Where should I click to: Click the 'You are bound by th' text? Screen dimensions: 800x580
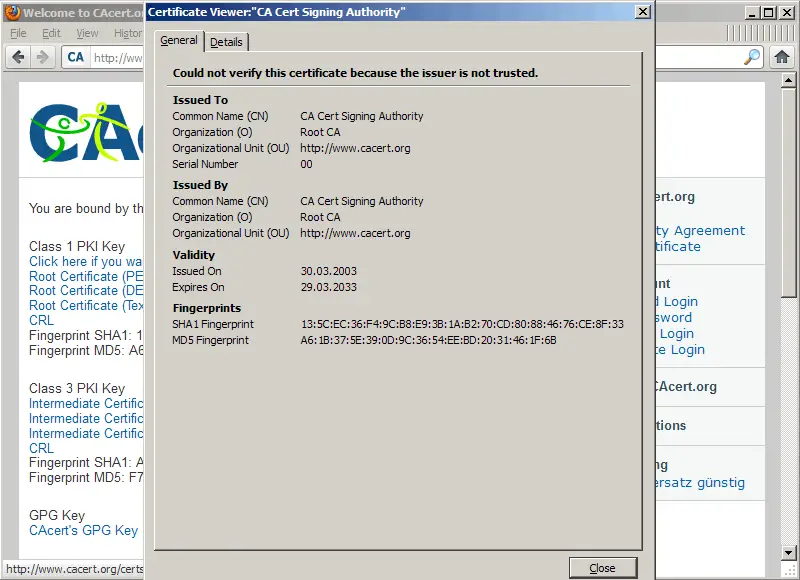(86, 209)
